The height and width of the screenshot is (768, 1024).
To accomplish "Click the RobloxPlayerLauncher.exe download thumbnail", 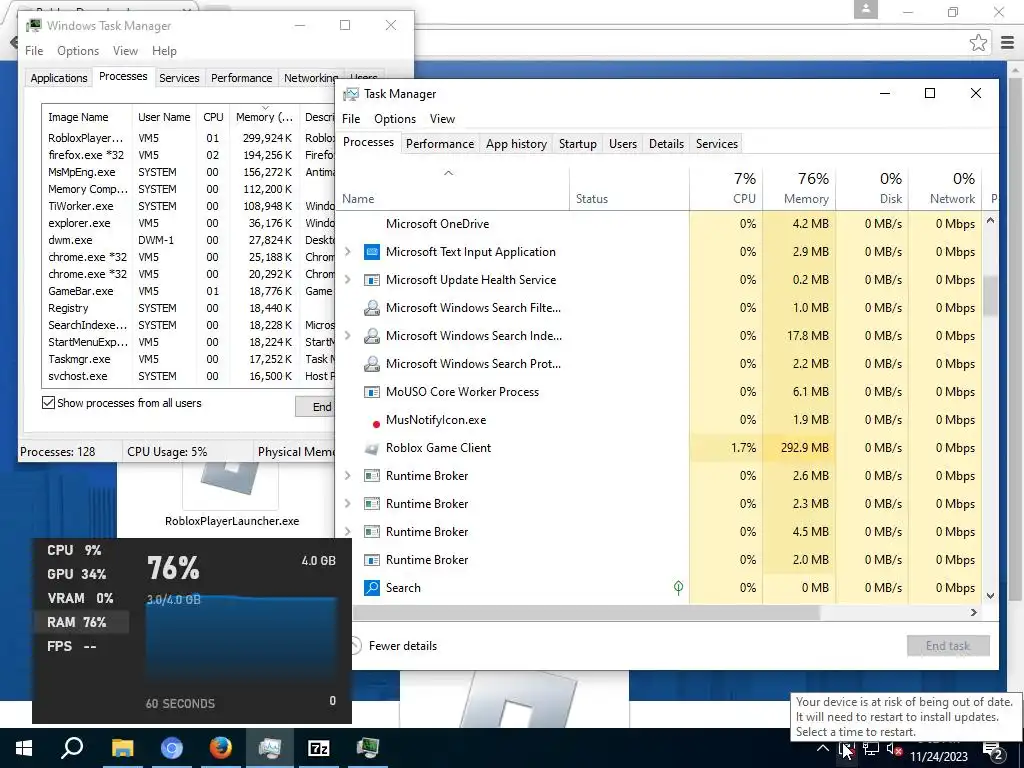I will pos(231,487).
